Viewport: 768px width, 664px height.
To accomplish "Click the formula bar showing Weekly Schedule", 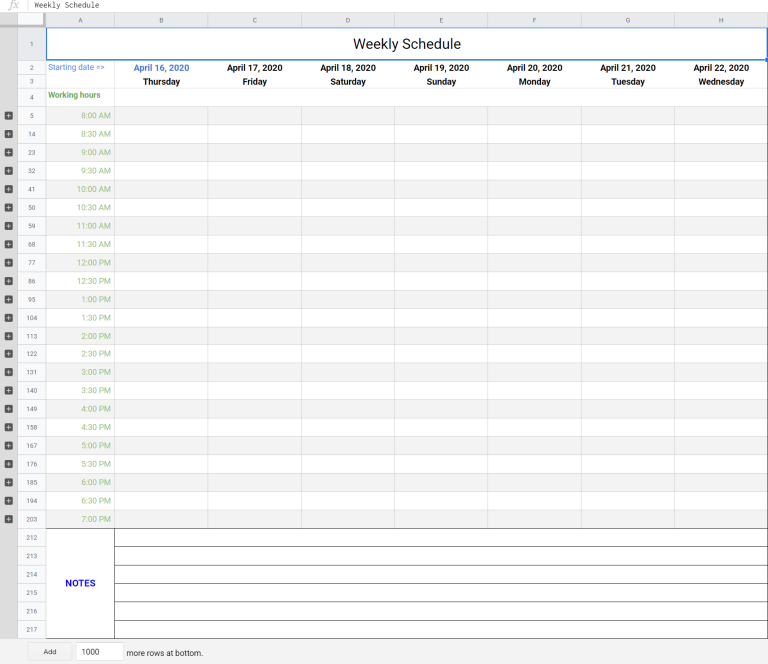I will 399,5.
